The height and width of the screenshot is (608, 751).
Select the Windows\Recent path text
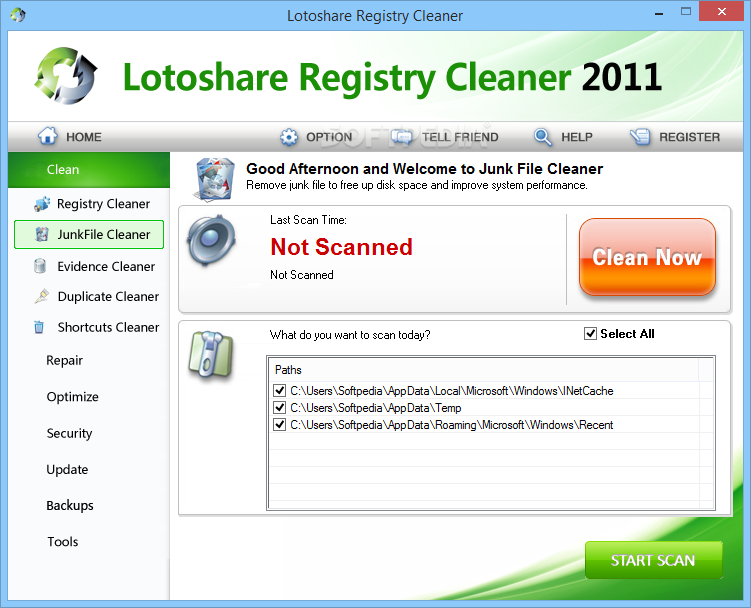click(x=452, y=425)
